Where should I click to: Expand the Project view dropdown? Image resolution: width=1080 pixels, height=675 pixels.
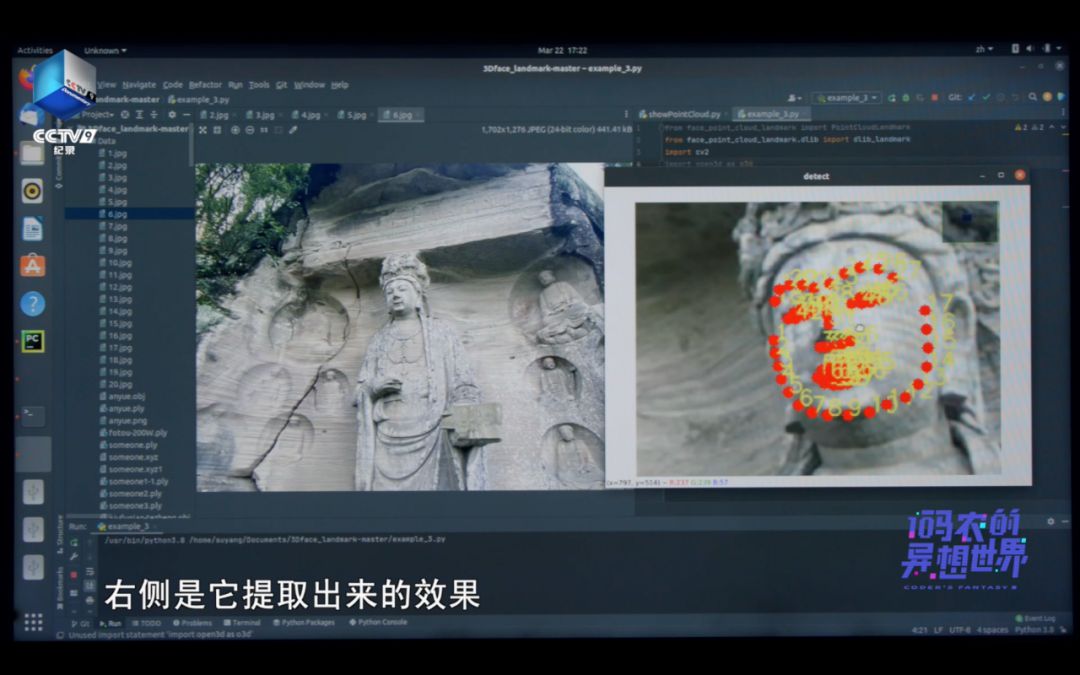pyautogui.click(x=98, y=115)
